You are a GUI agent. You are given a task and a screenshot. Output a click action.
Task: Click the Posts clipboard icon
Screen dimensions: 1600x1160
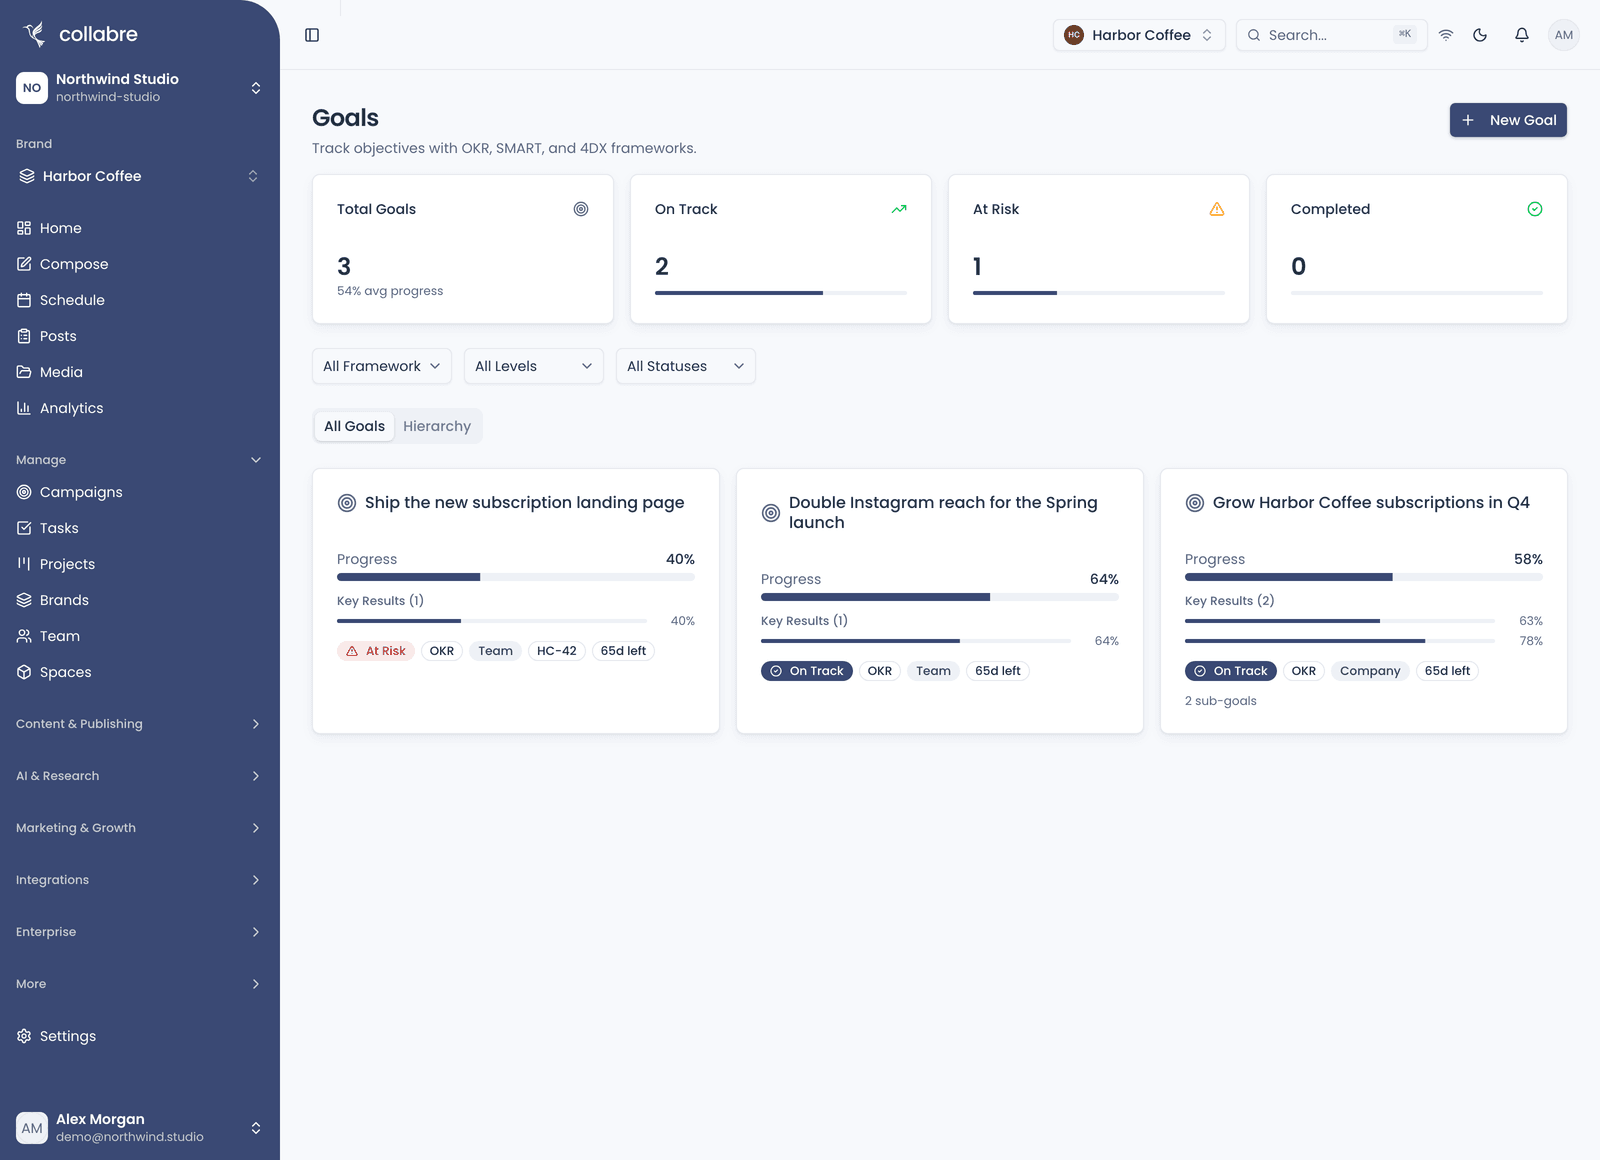[24, 336]
